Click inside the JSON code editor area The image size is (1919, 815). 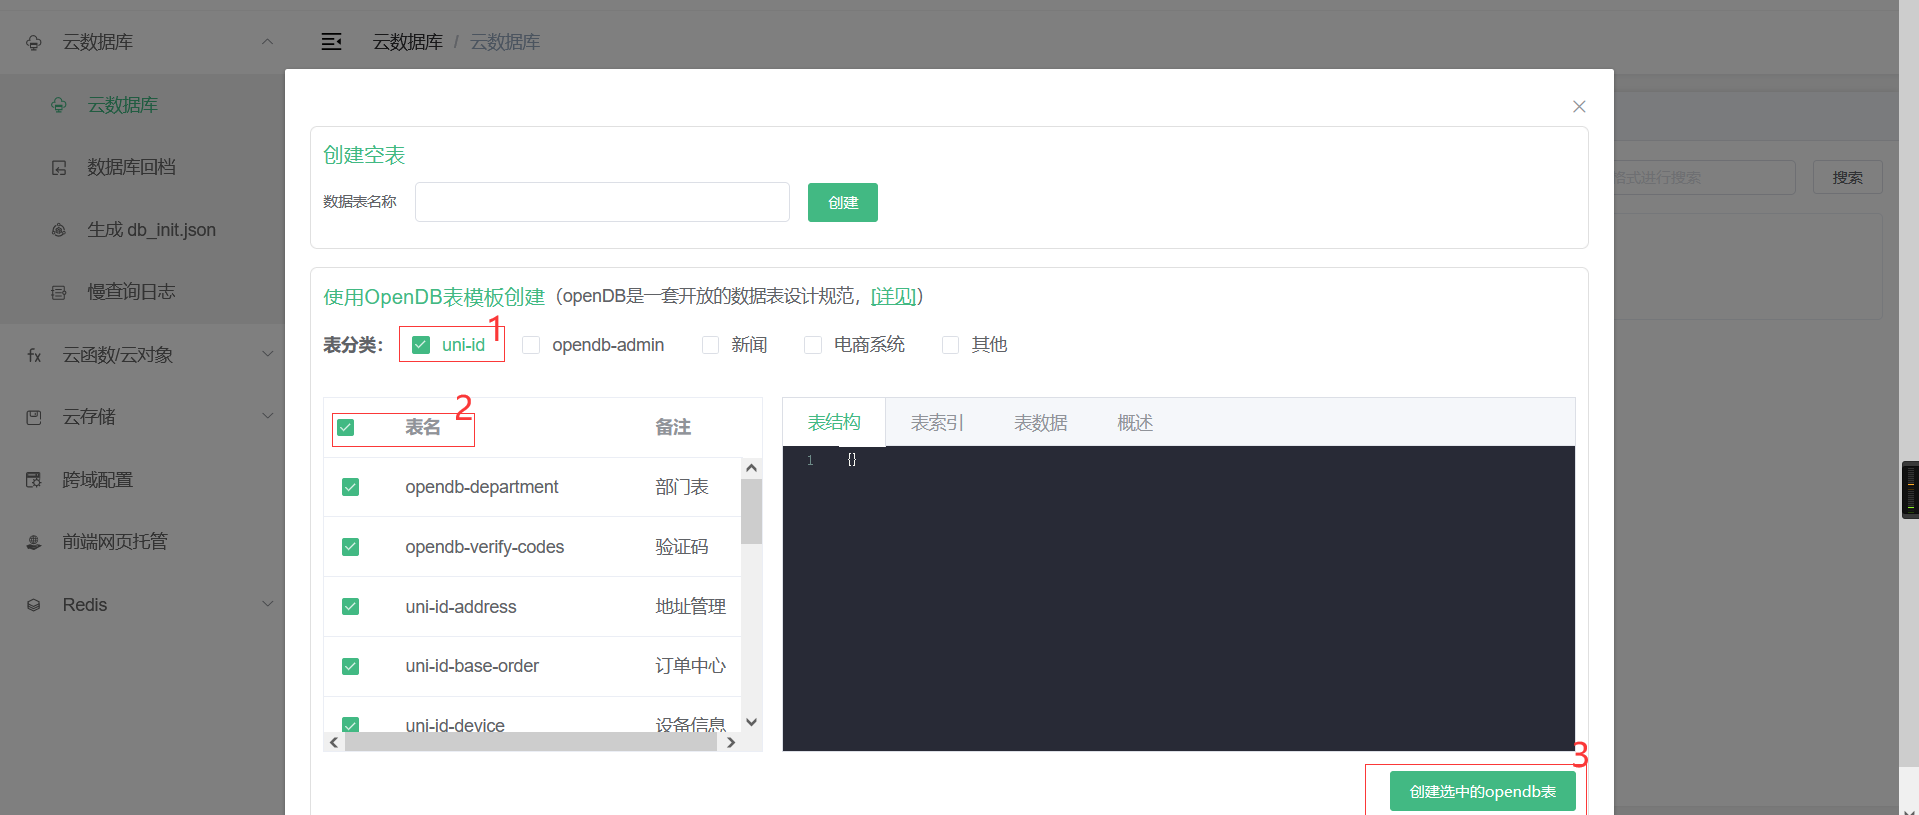1178,598
